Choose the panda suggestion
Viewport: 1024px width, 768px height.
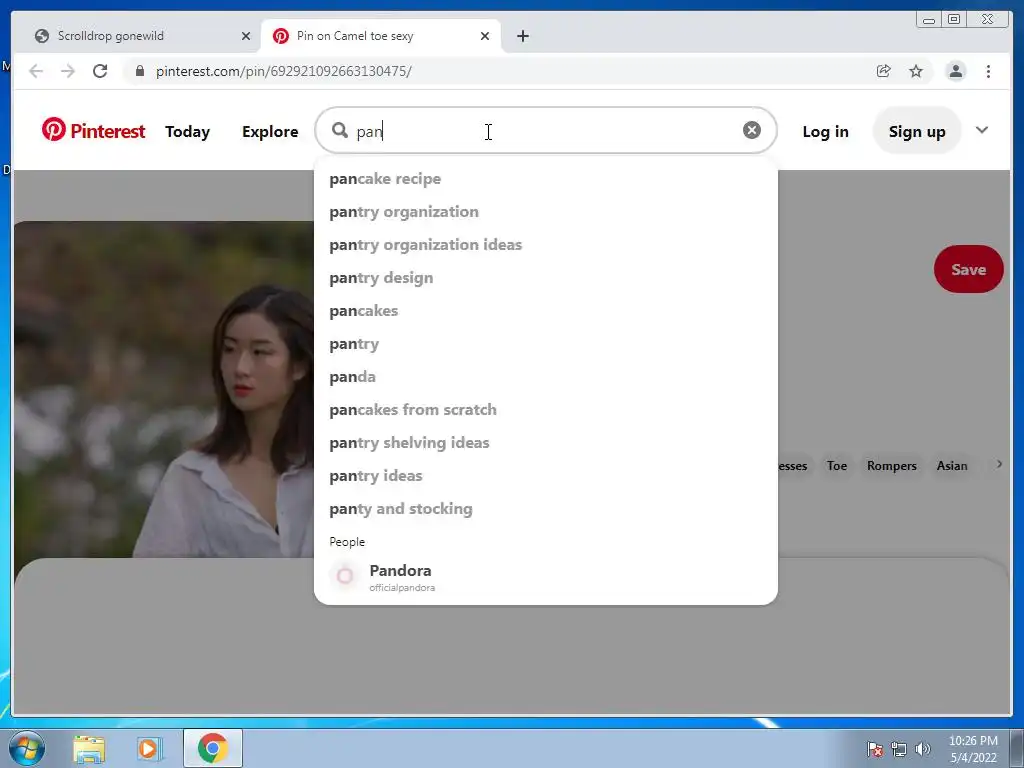[x=545, y=376]
